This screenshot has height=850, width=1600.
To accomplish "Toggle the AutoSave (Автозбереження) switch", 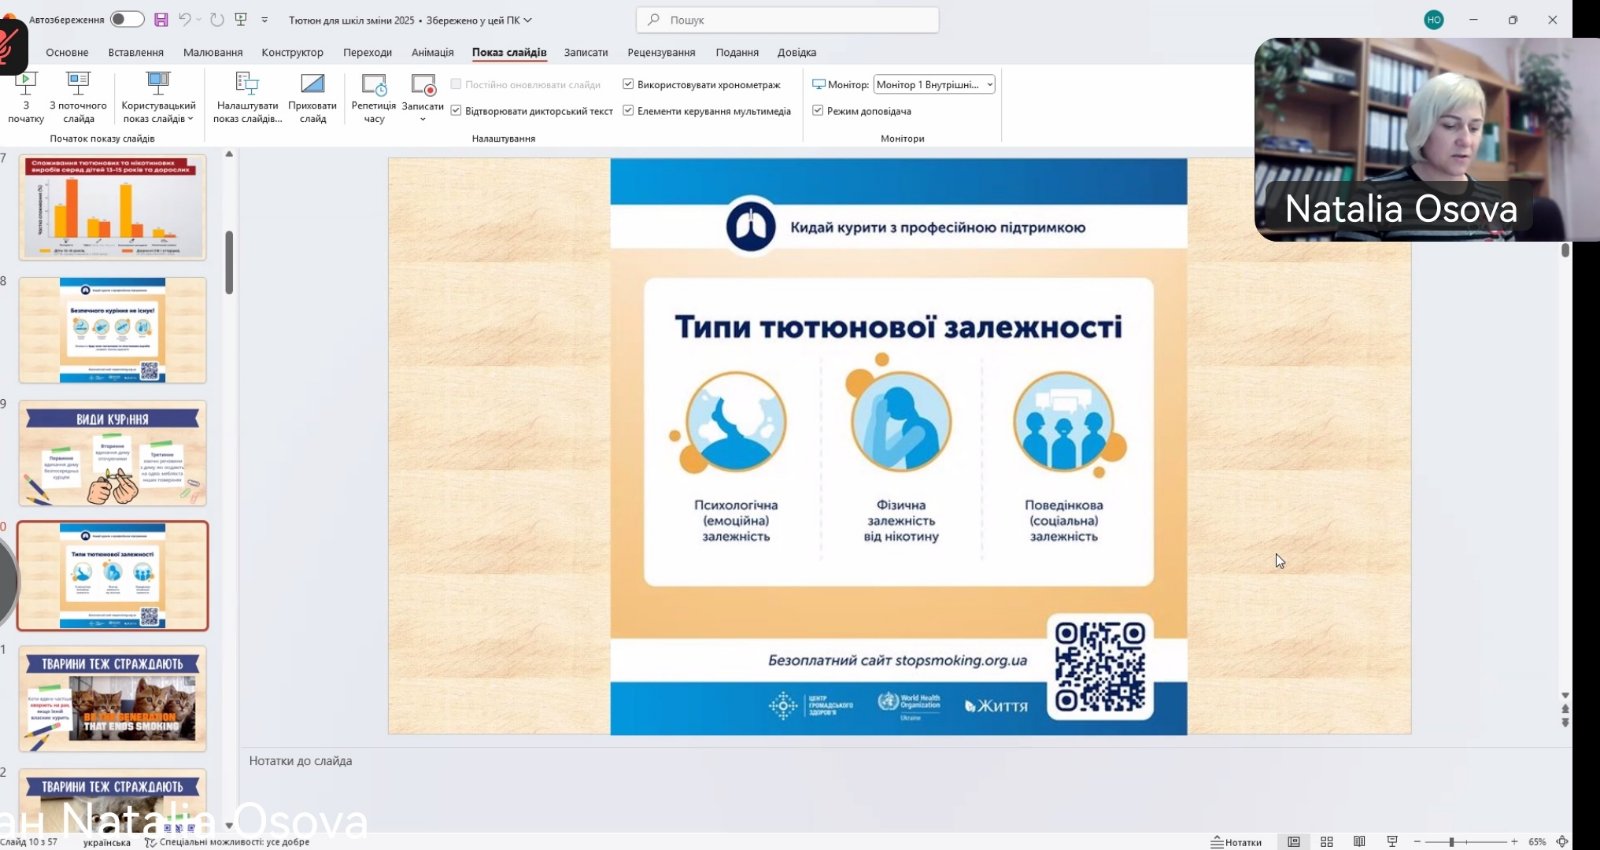I will 127,19.
